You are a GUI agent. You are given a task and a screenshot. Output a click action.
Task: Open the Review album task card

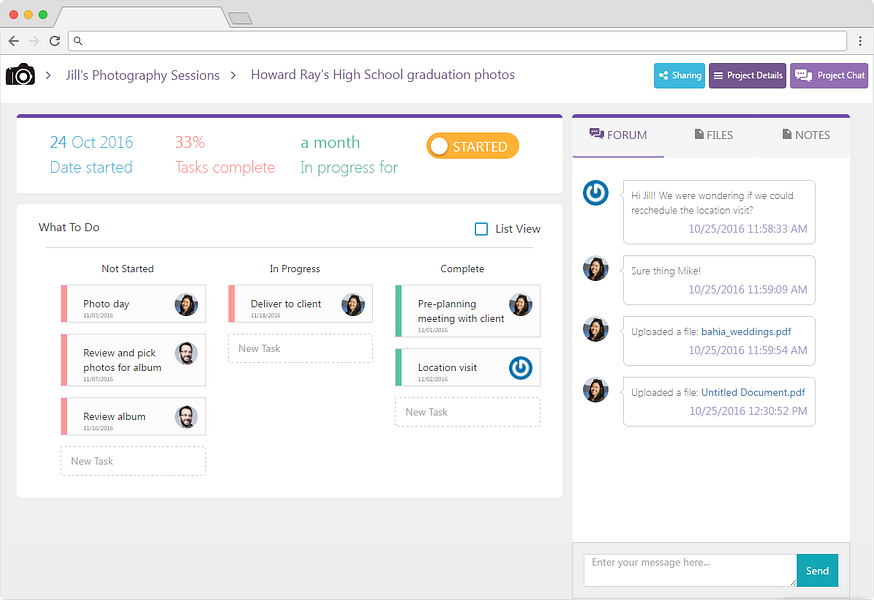pos(133,416)
